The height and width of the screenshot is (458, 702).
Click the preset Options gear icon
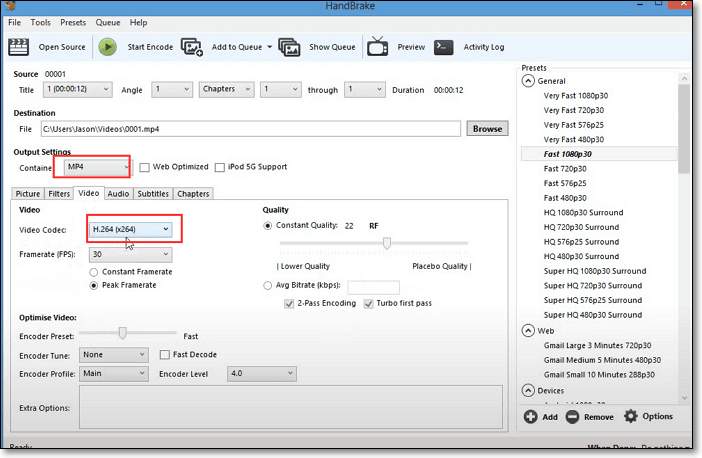[x=631, y=416]
